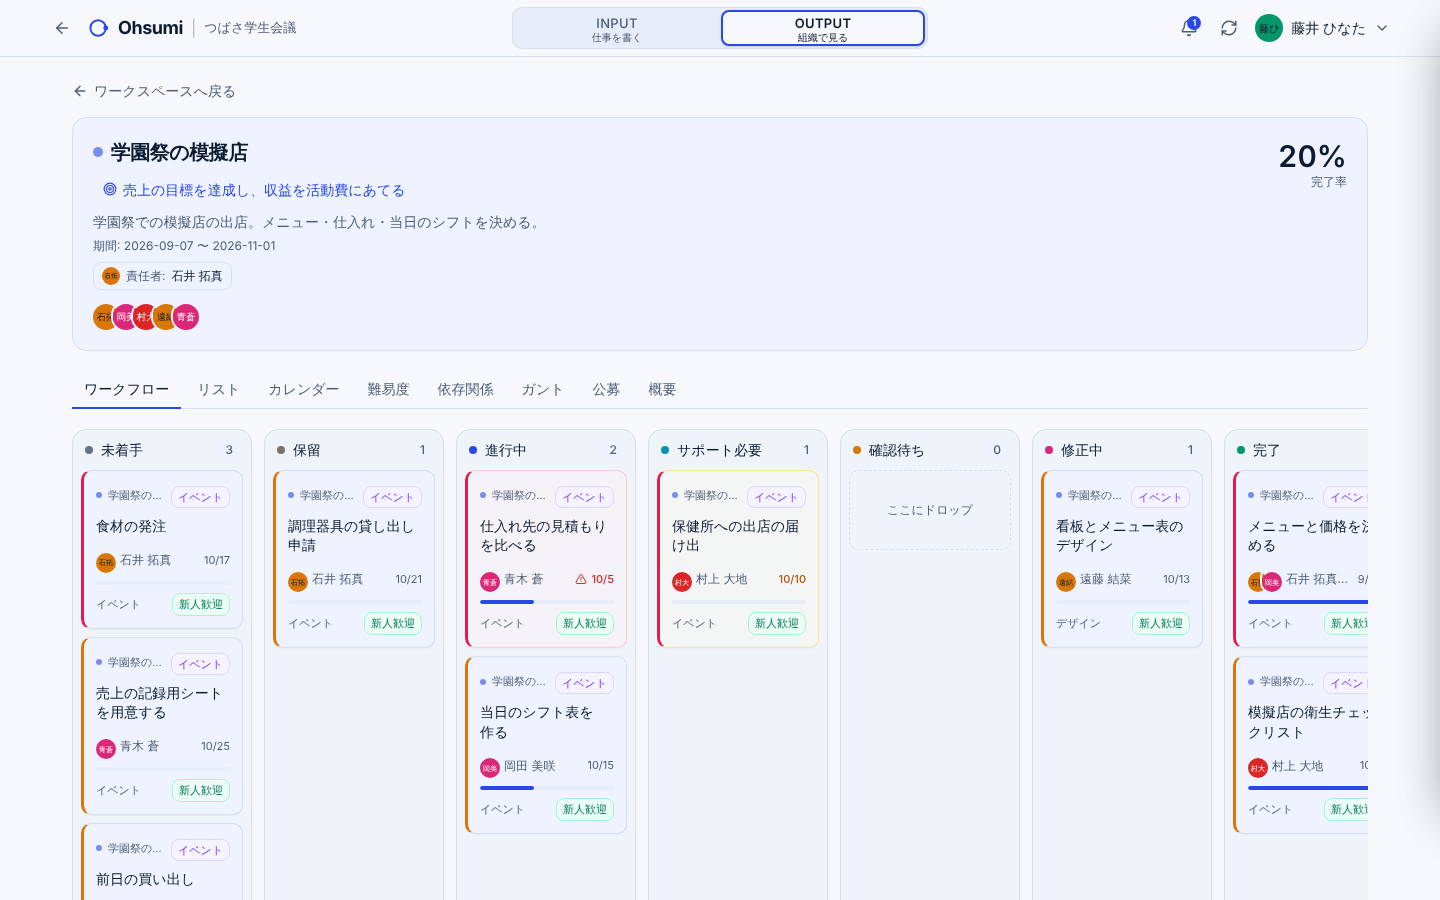Click the last member avatar 青蒼 in the project header
1440x900 pixels.
186,317
